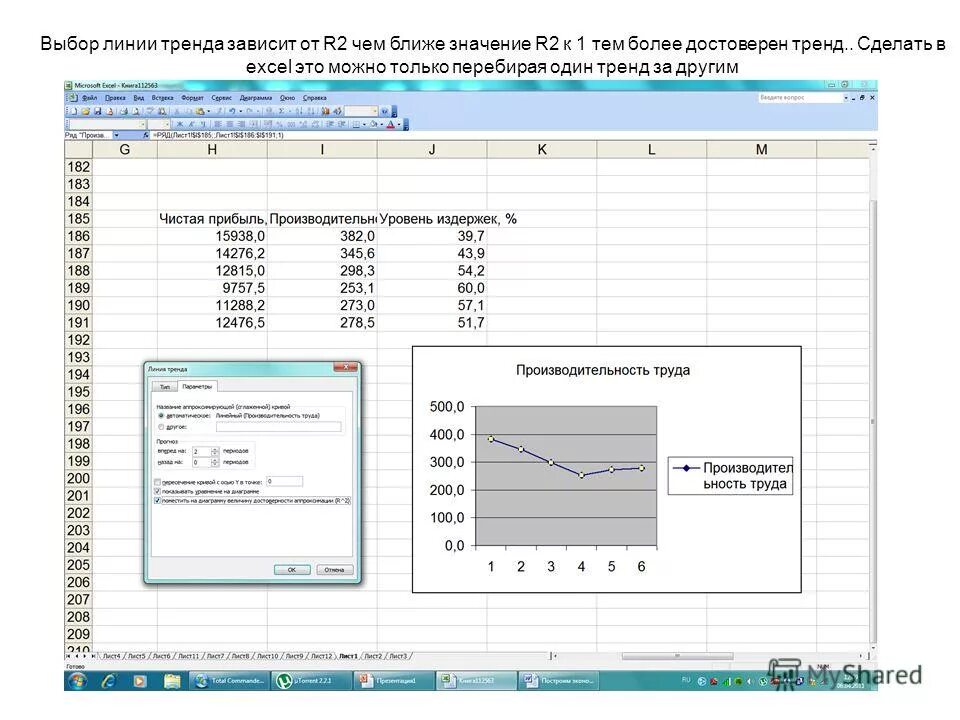Viewport: 960px width, 720px height.
Task: Click Отмена in the trendline dialog
Action: 334,569
